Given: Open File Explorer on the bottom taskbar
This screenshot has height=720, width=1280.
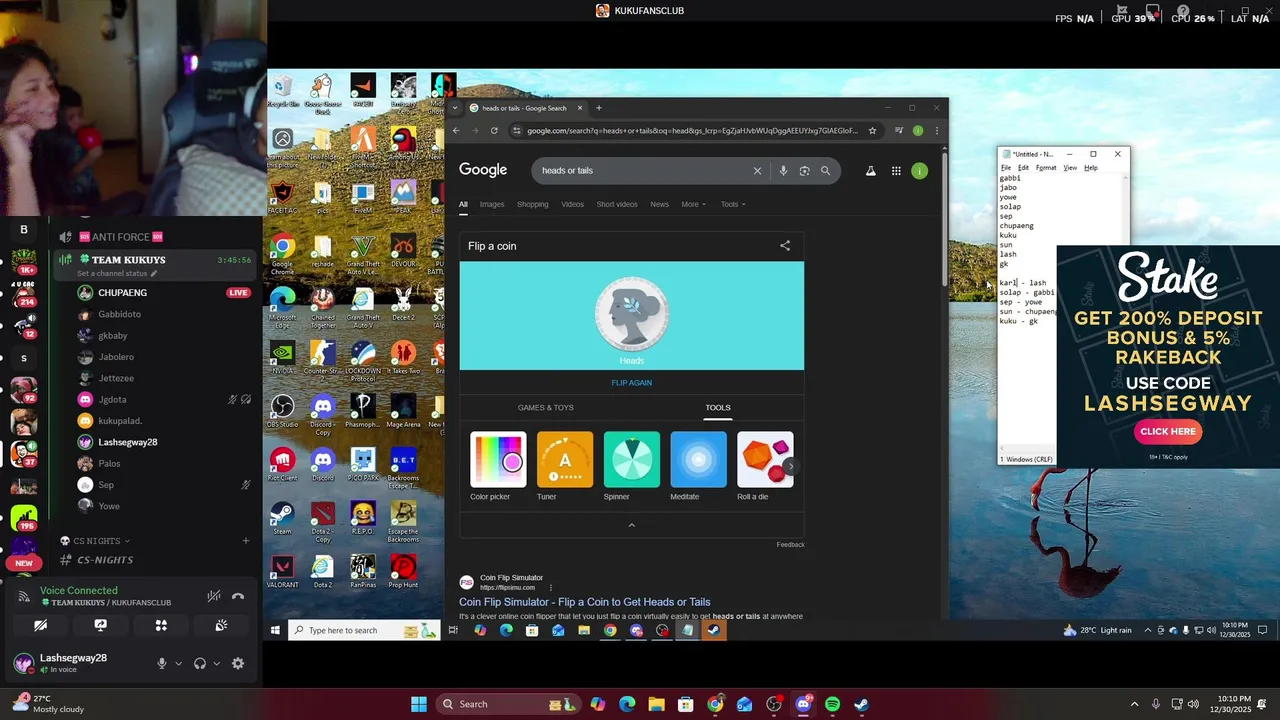Looking at the screenshot, I should [x=656, y=704].
